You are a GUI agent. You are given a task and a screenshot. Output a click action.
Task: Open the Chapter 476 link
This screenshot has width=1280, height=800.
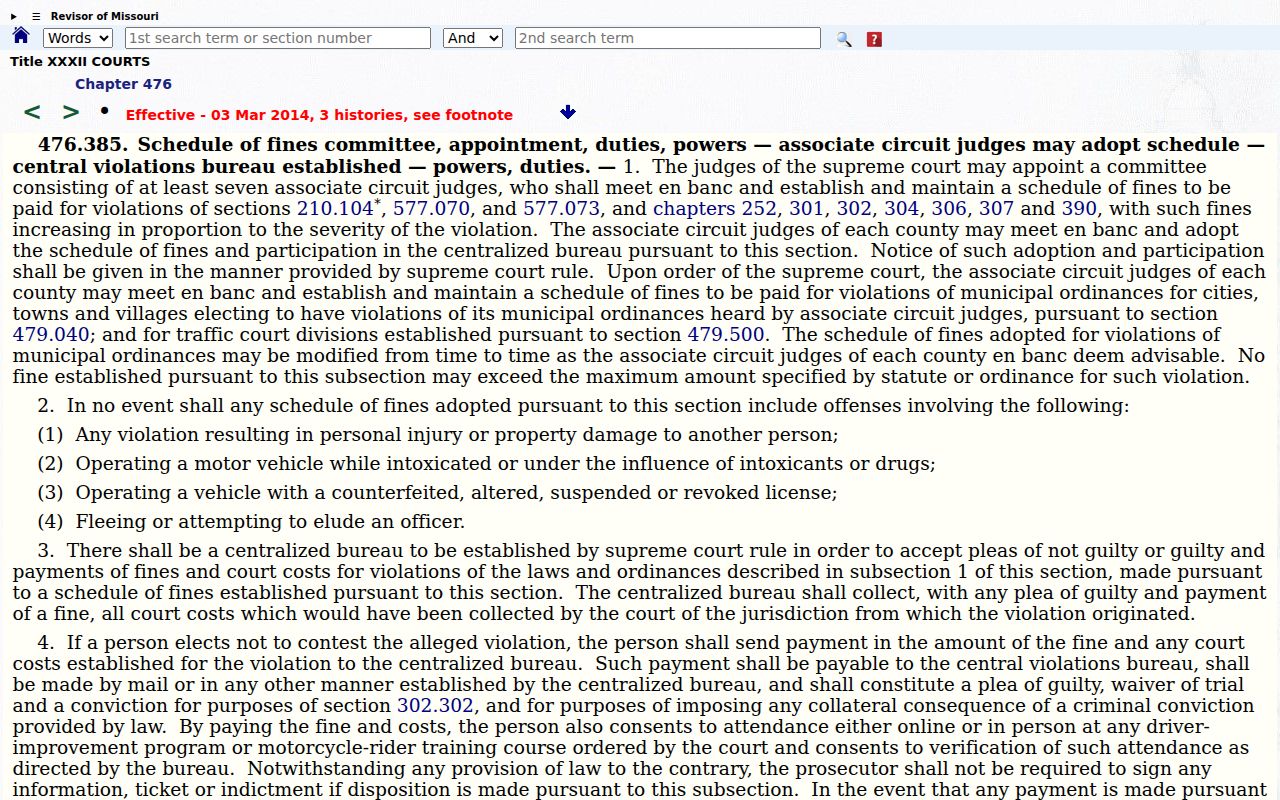click(x=123, y=84)
